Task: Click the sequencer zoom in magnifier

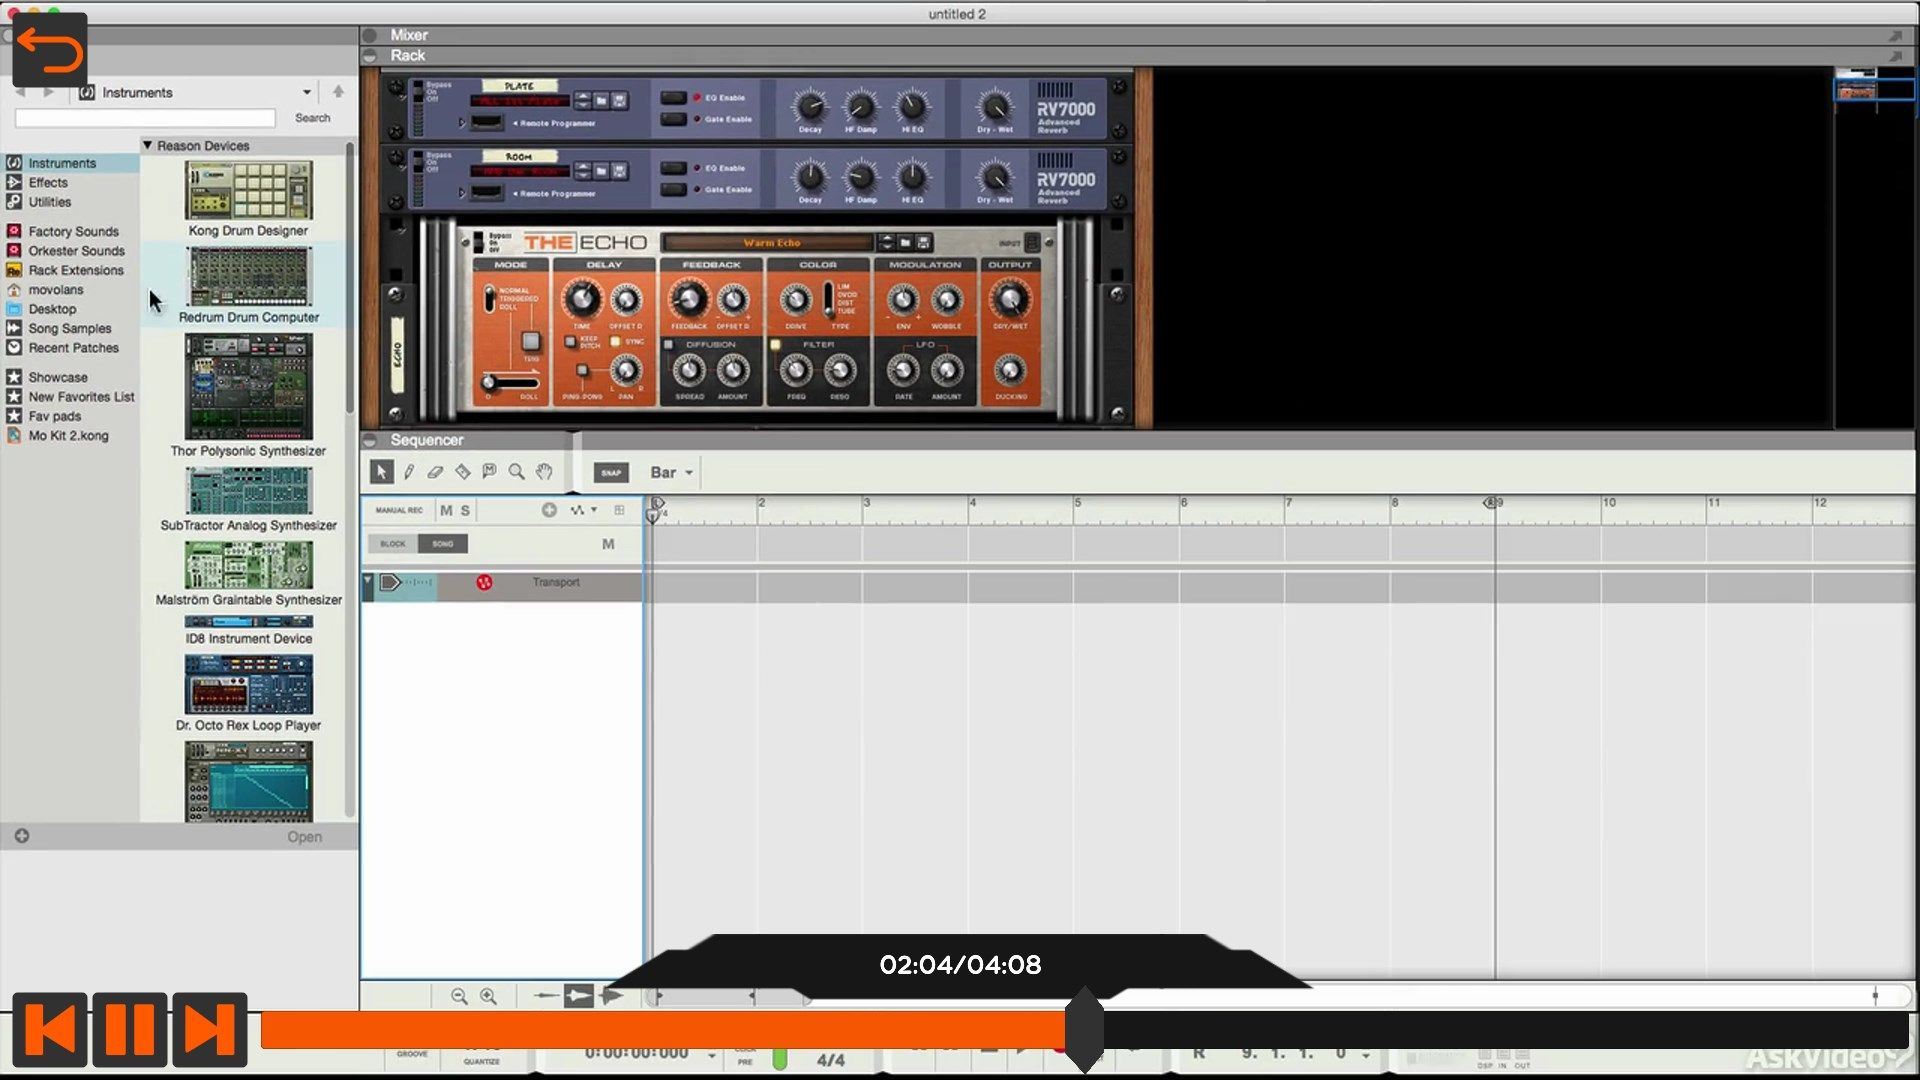Action: coord(488,996)
